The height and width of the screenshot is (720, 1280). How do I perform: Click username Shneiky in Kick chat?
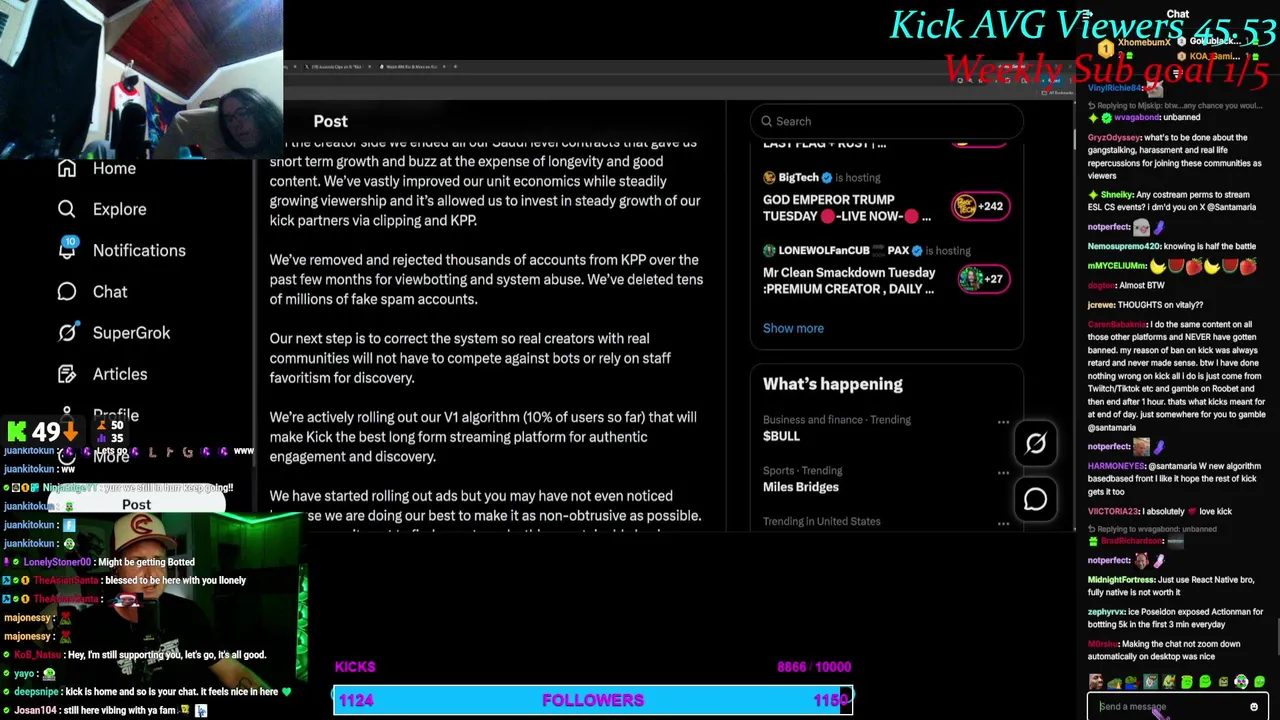(1116, 195)
